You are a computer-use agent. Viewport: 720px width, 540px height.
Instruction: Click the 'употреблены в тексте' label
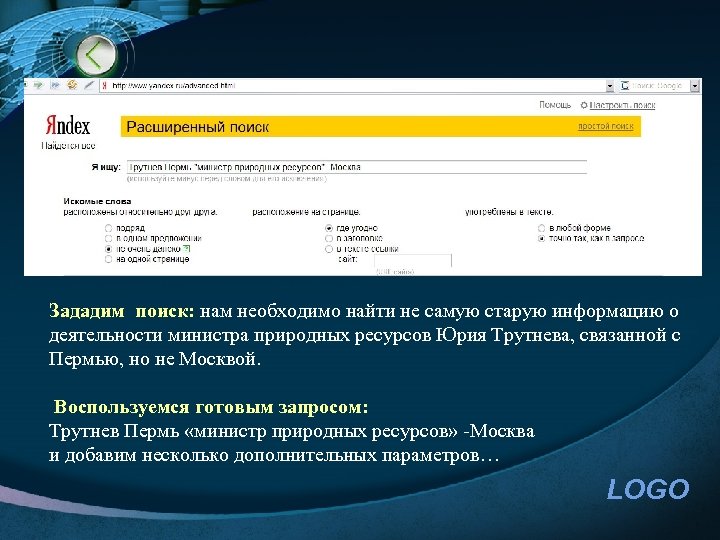click(x=509, y=212)
